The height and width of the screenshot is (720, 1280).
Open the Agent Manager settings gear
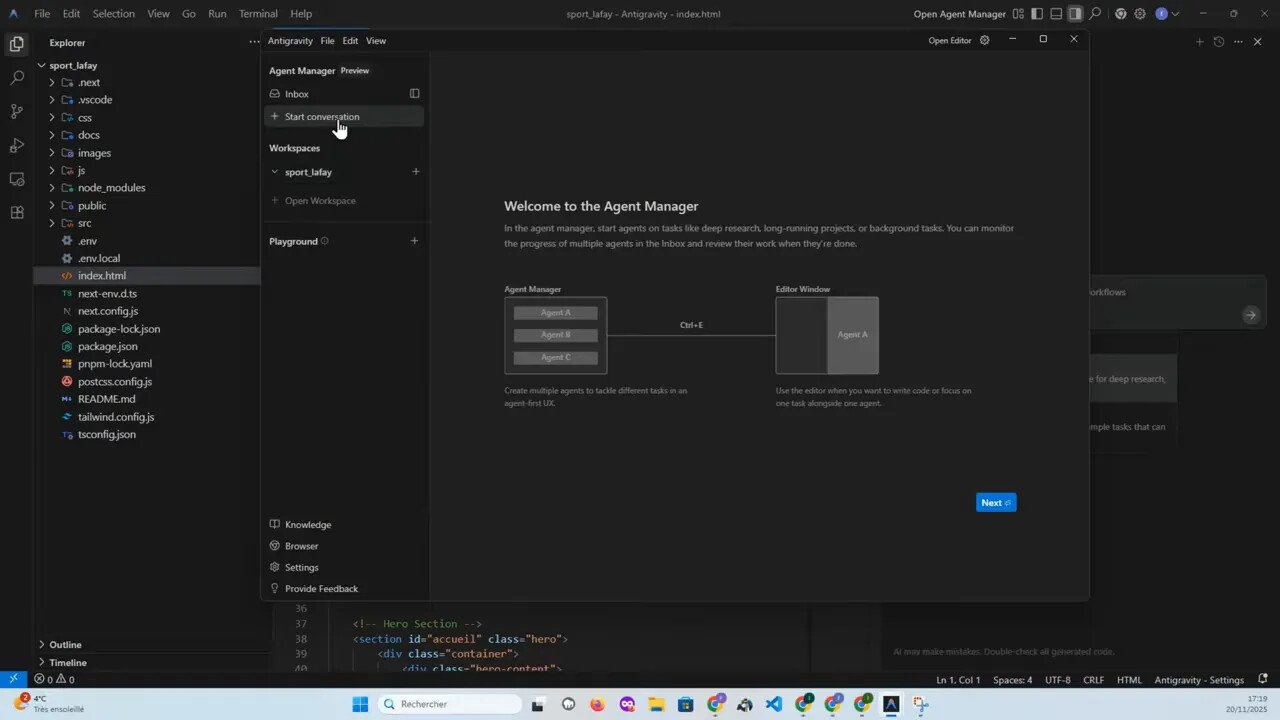coord(985,40)
